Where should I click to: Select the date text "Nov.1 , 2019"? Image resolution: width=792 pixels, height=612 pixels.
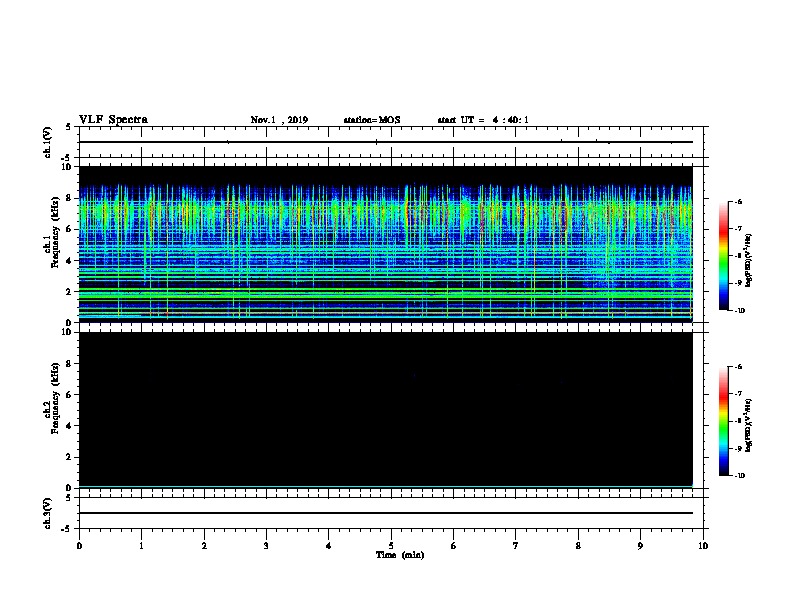279,120
